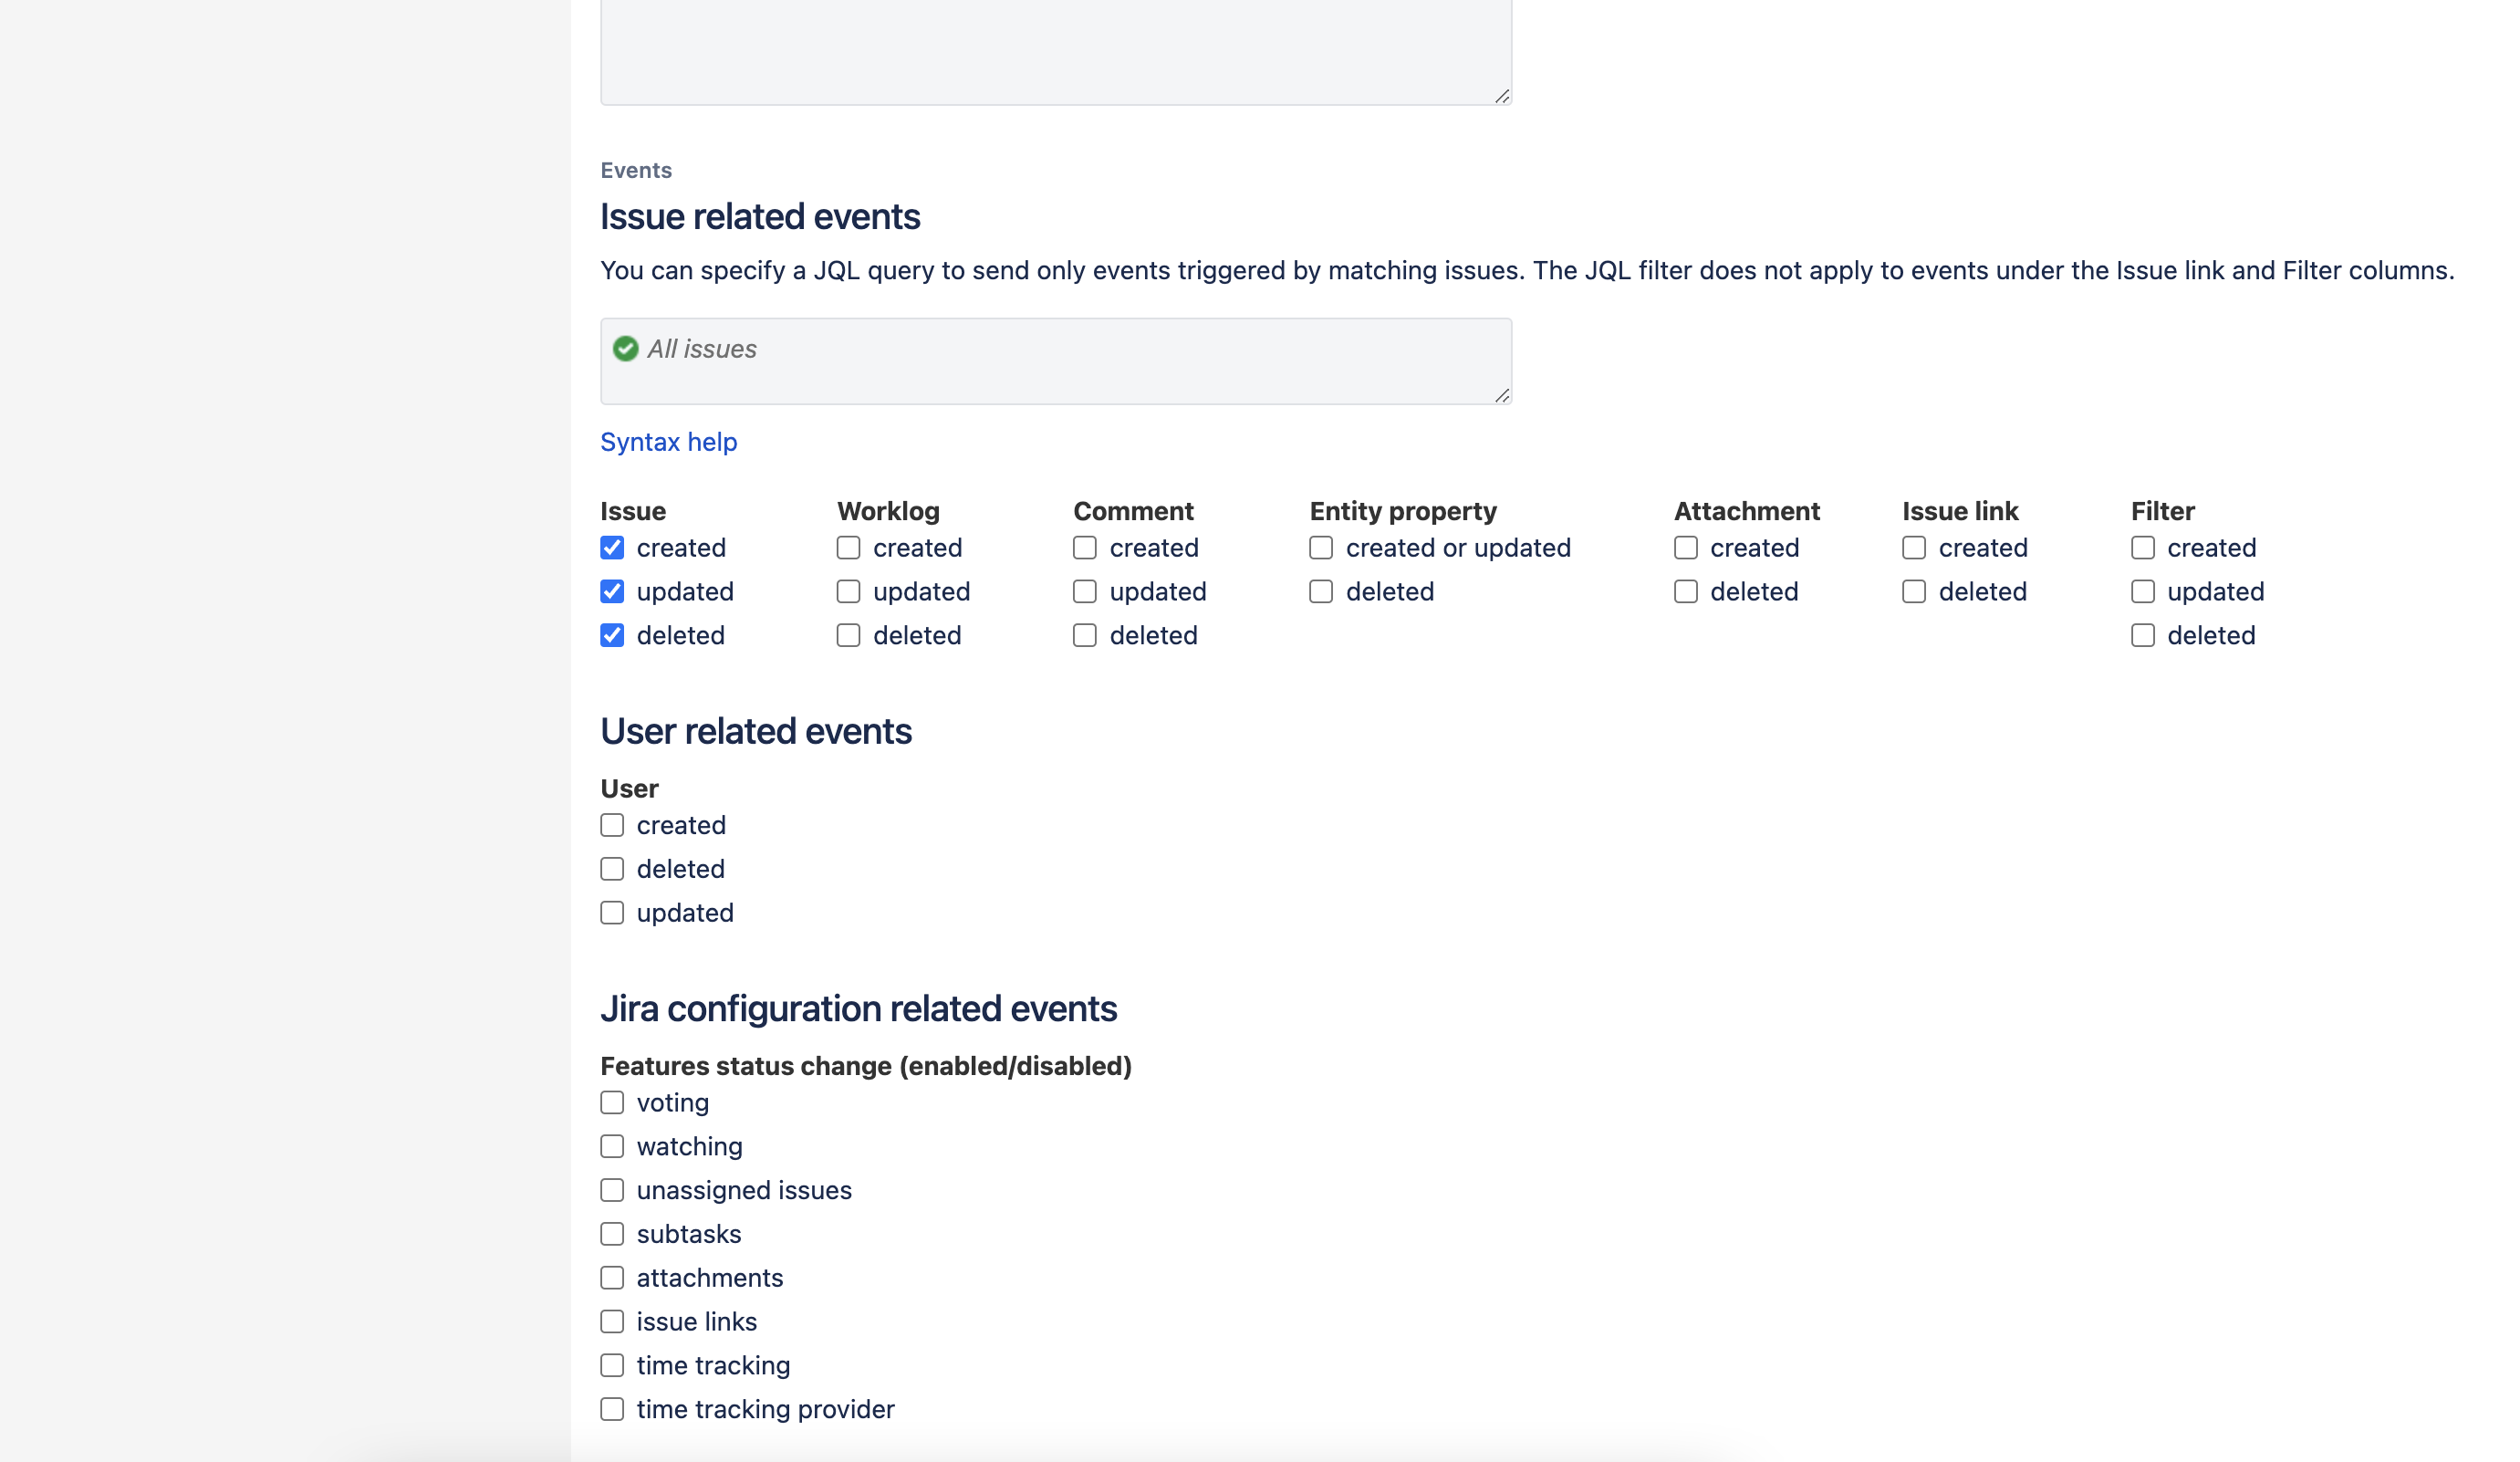
Task: Enable User deleted event
Action: click(612, 868)
